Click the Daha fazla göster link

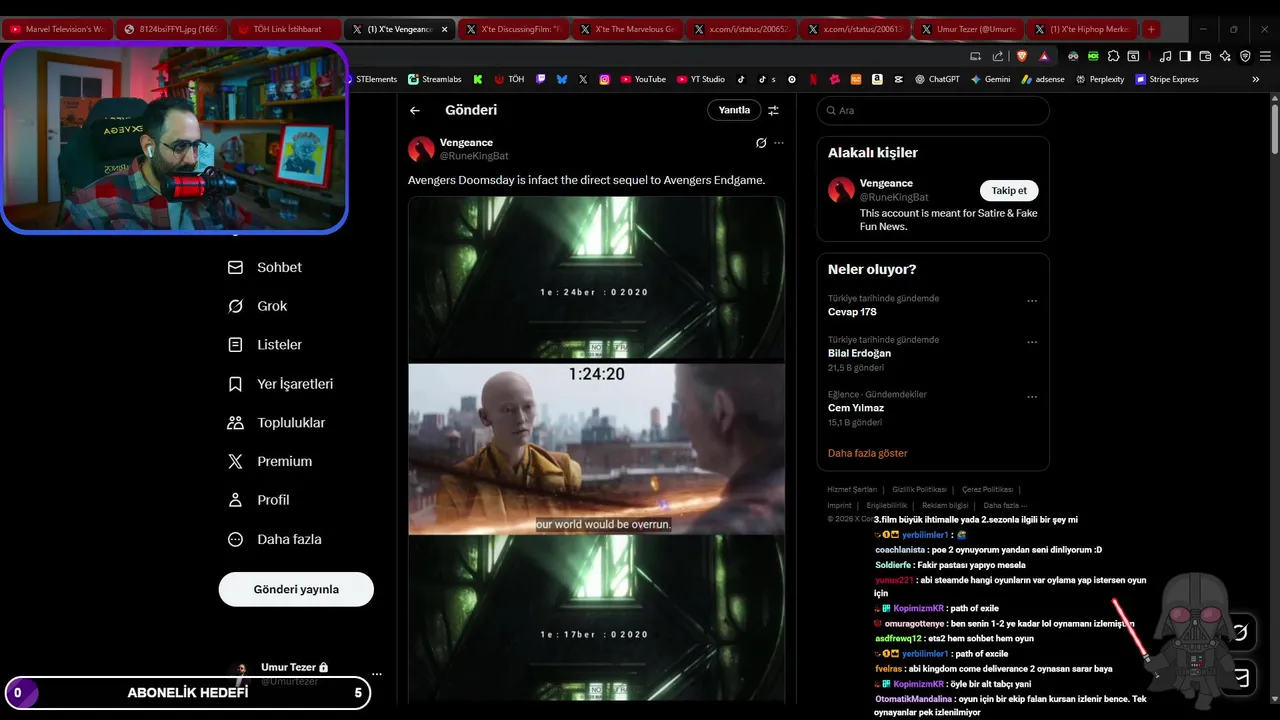tap(867, 453)
